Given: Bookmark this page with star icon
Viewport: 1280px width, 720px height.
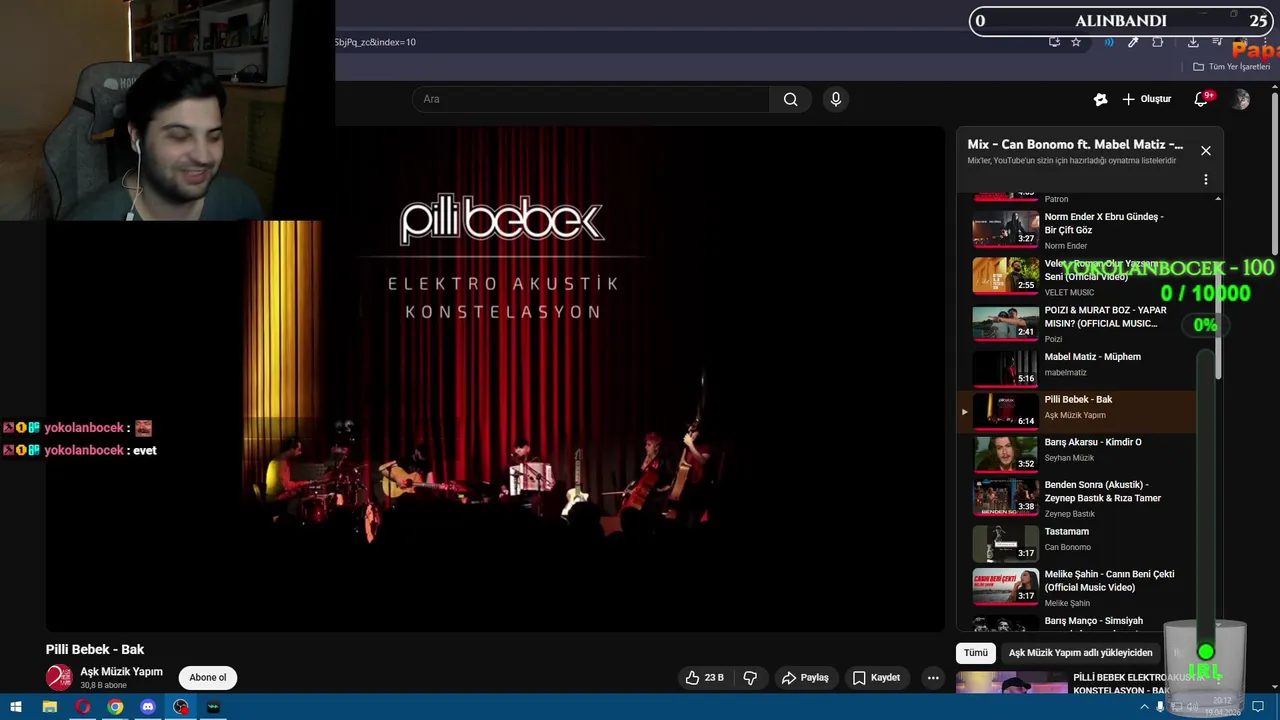Looking at the screenshot, I should tap(1076, 42).
